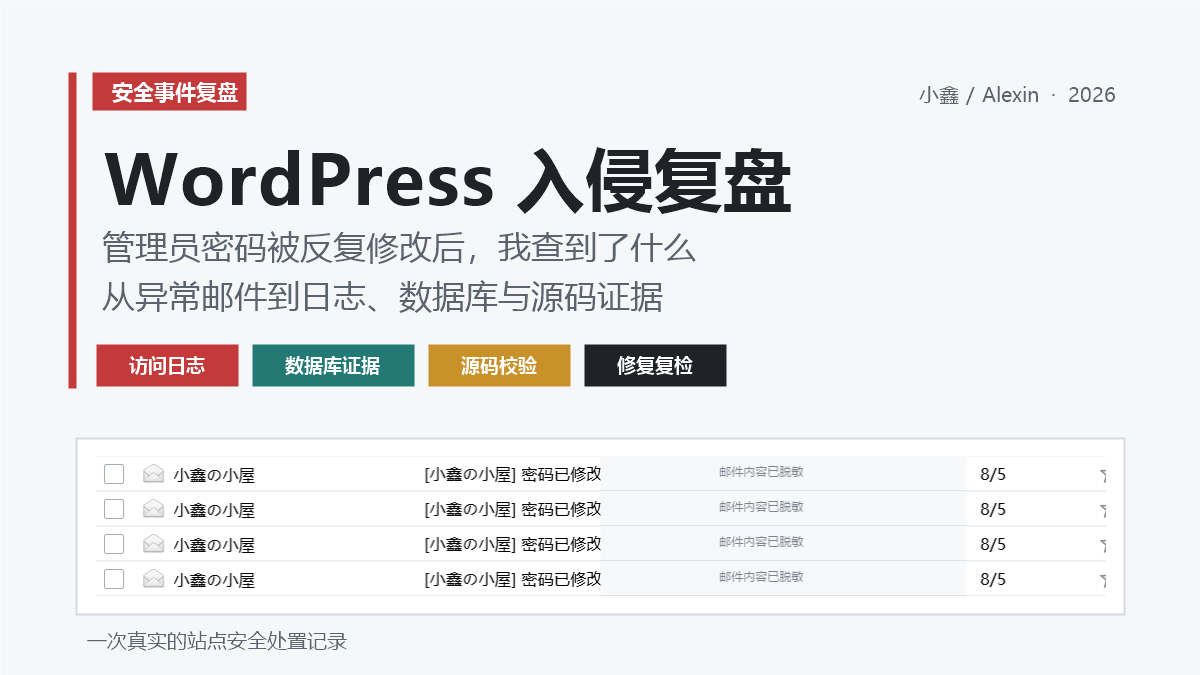Tick the checkbox of the last email row
This screenshot has height=675, width=1200.
pos(114,579)
